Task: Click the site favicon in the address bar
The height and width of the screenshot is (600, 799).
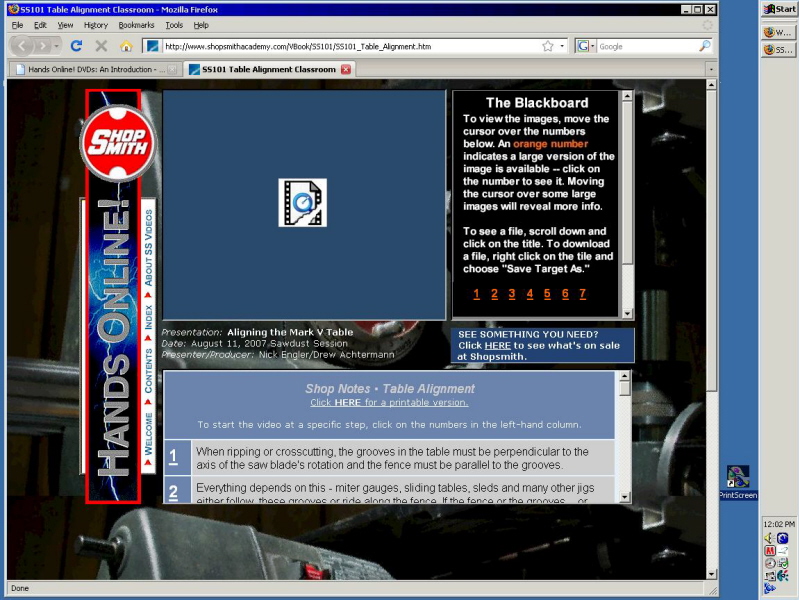Action: [152, 46]
